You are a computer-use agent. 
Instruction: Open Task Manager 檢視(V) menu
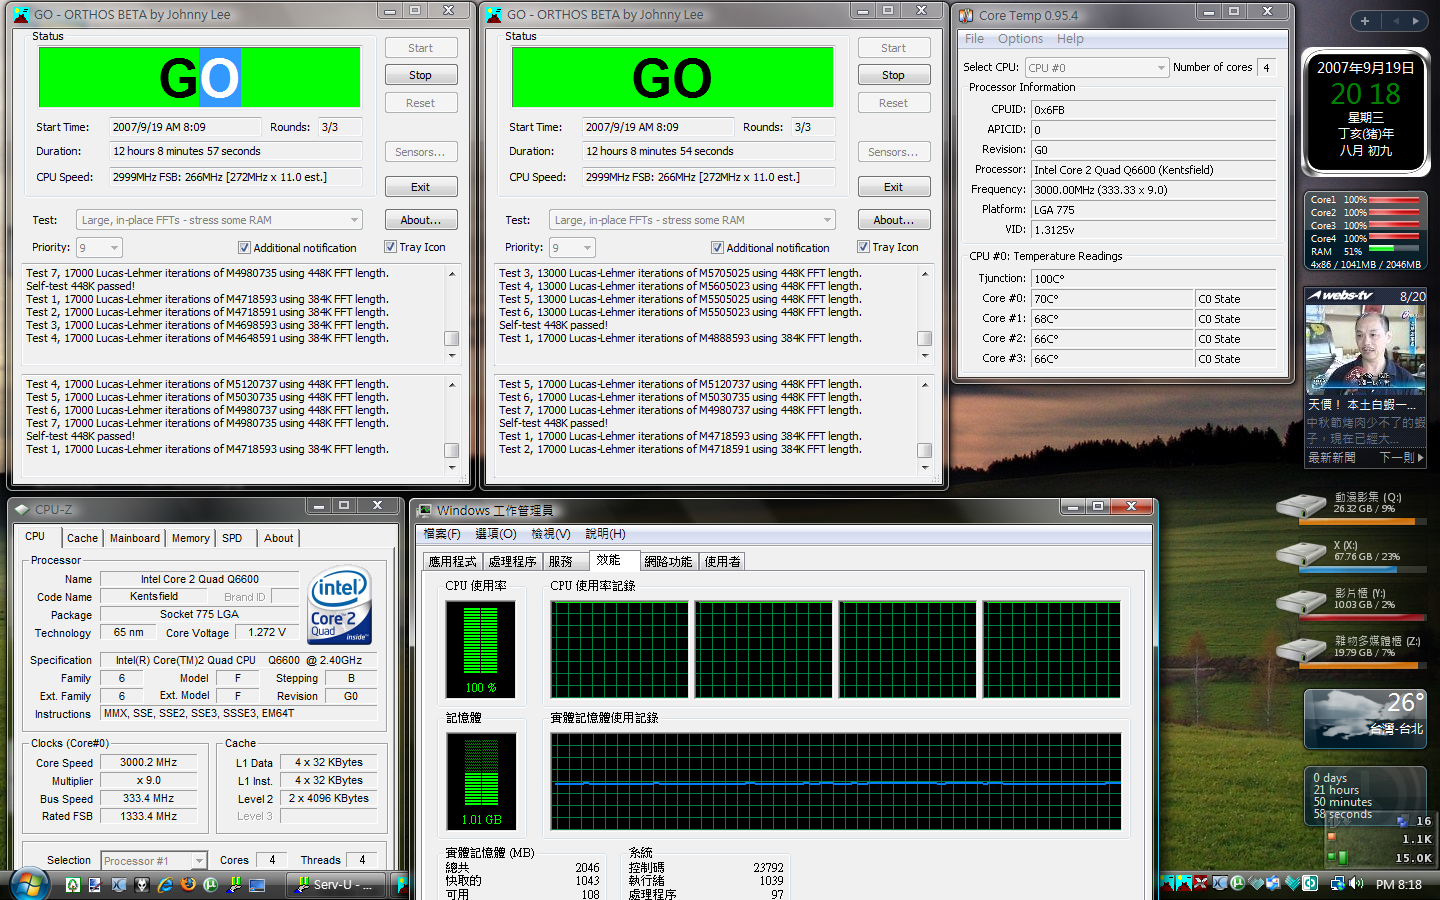[x=551, y=534]
